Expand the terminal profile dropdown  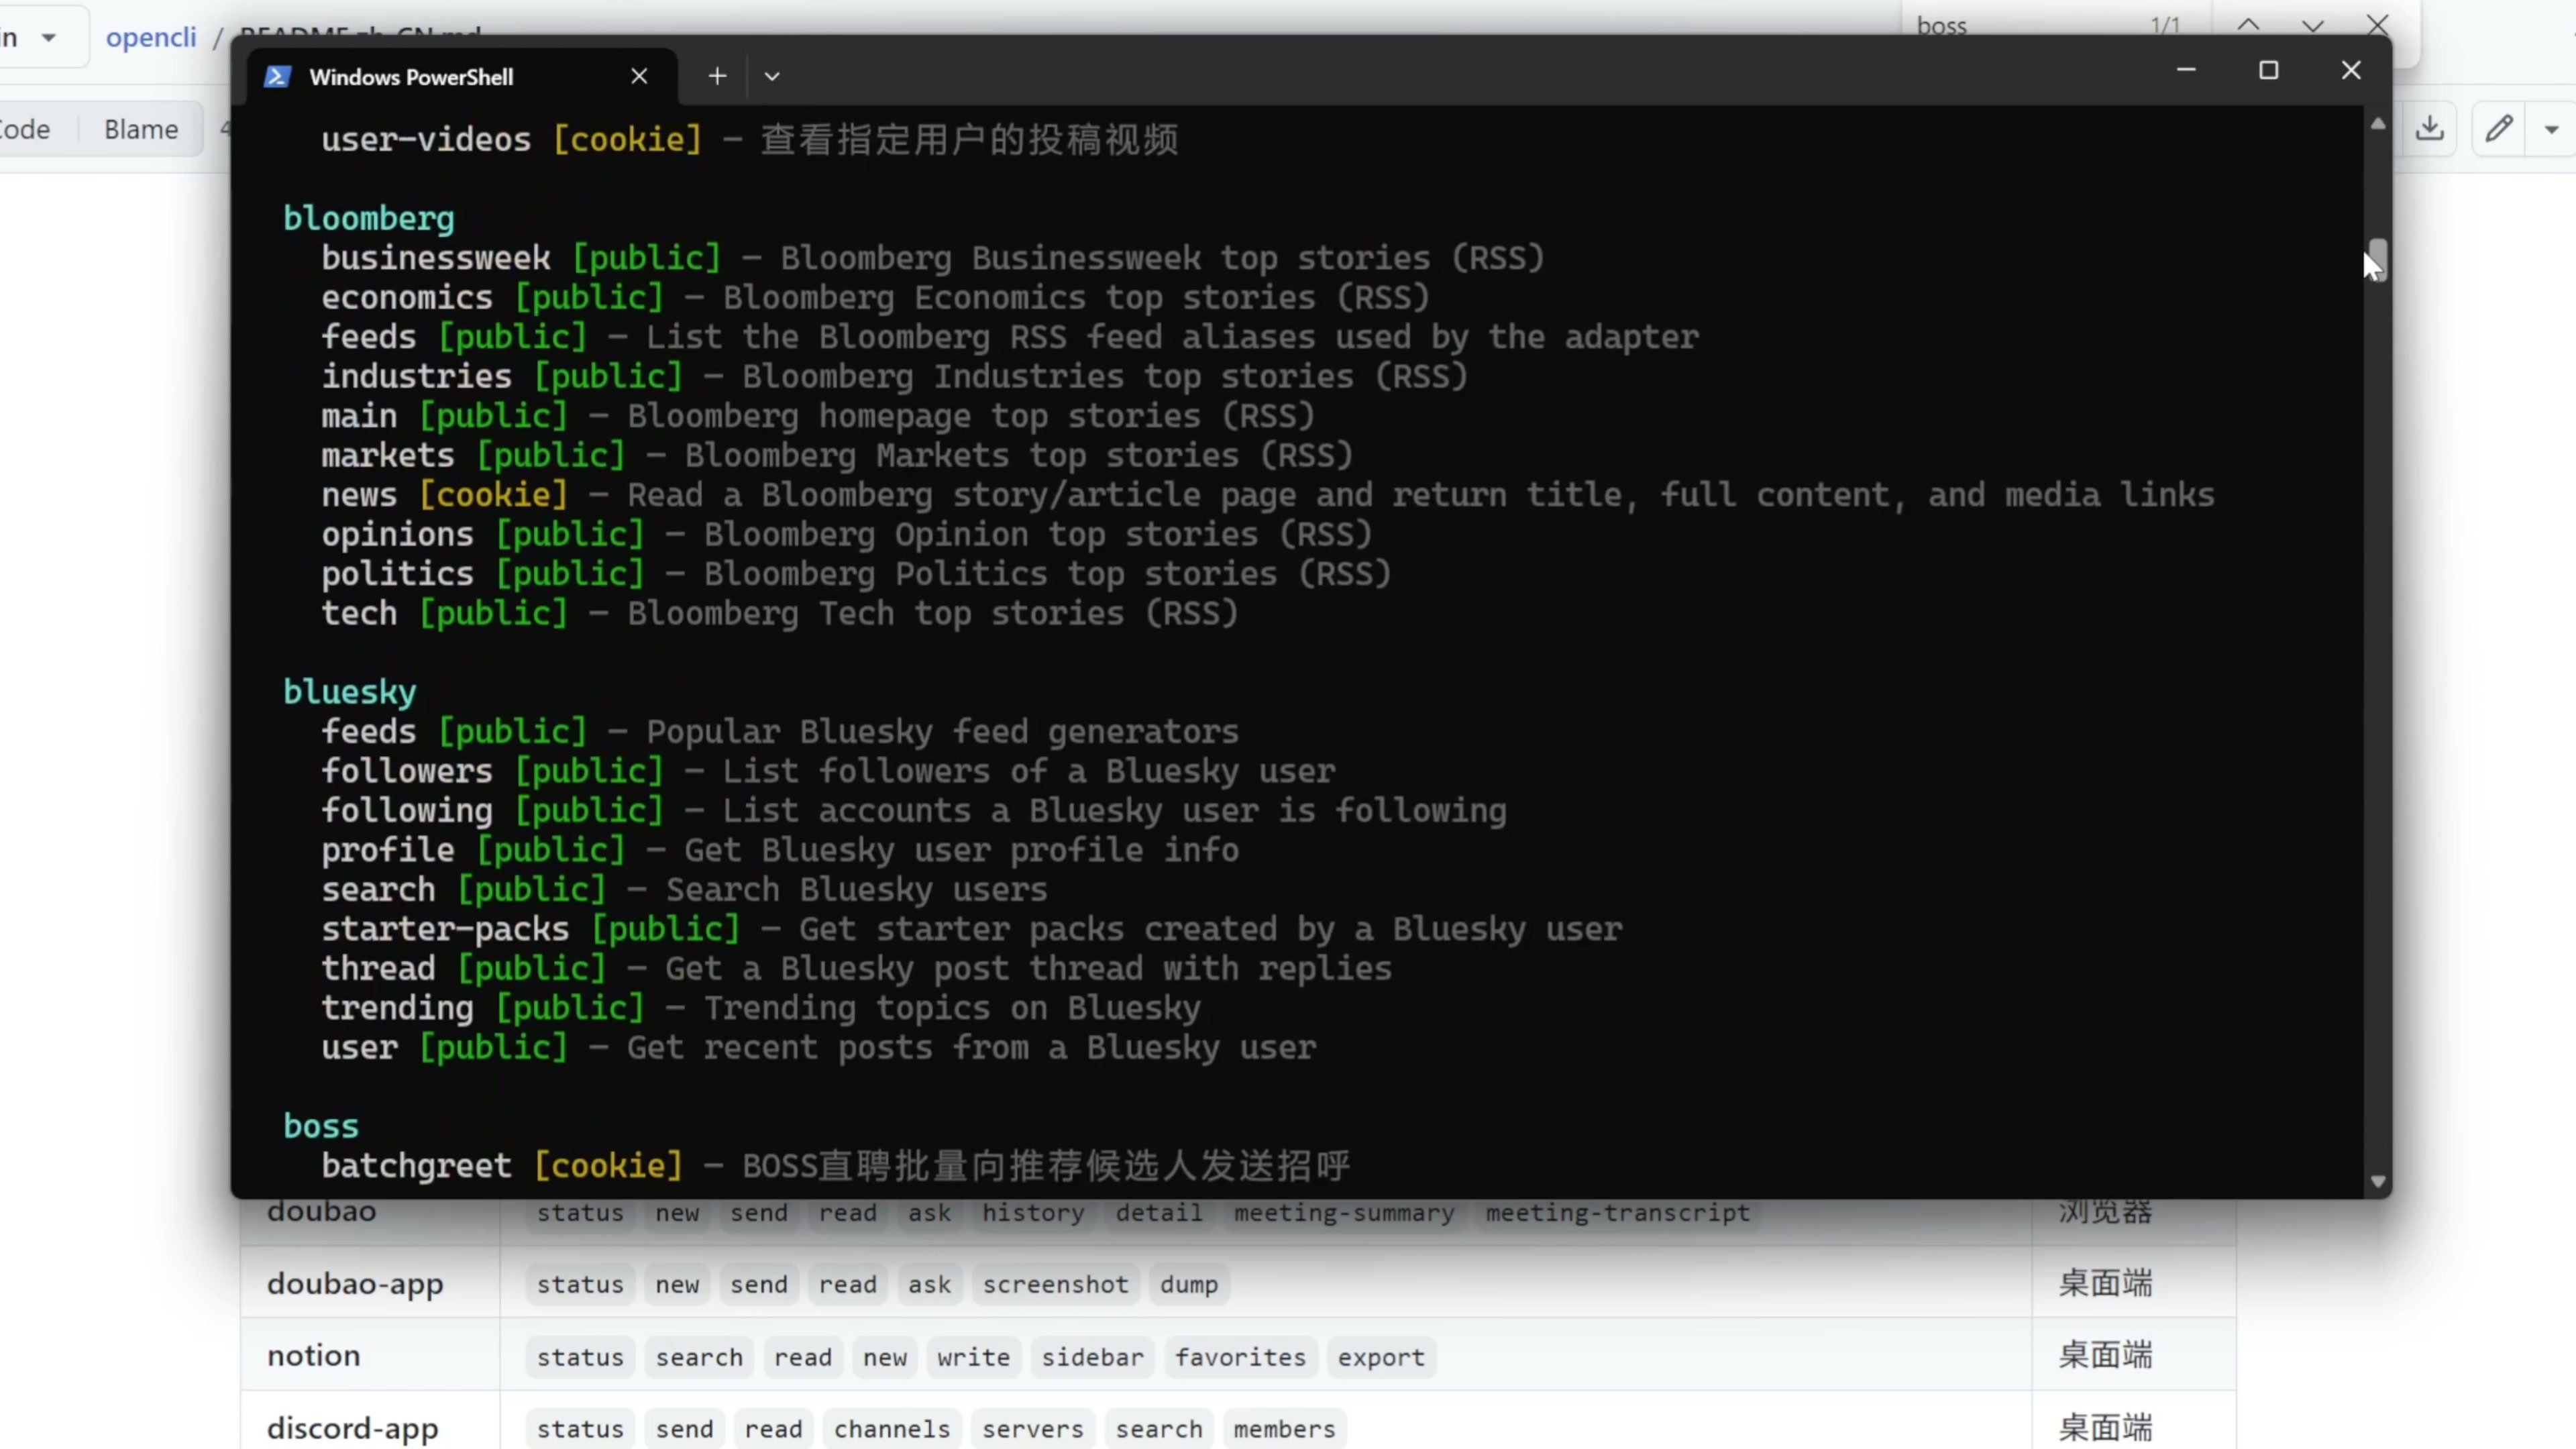coord(772,76)
